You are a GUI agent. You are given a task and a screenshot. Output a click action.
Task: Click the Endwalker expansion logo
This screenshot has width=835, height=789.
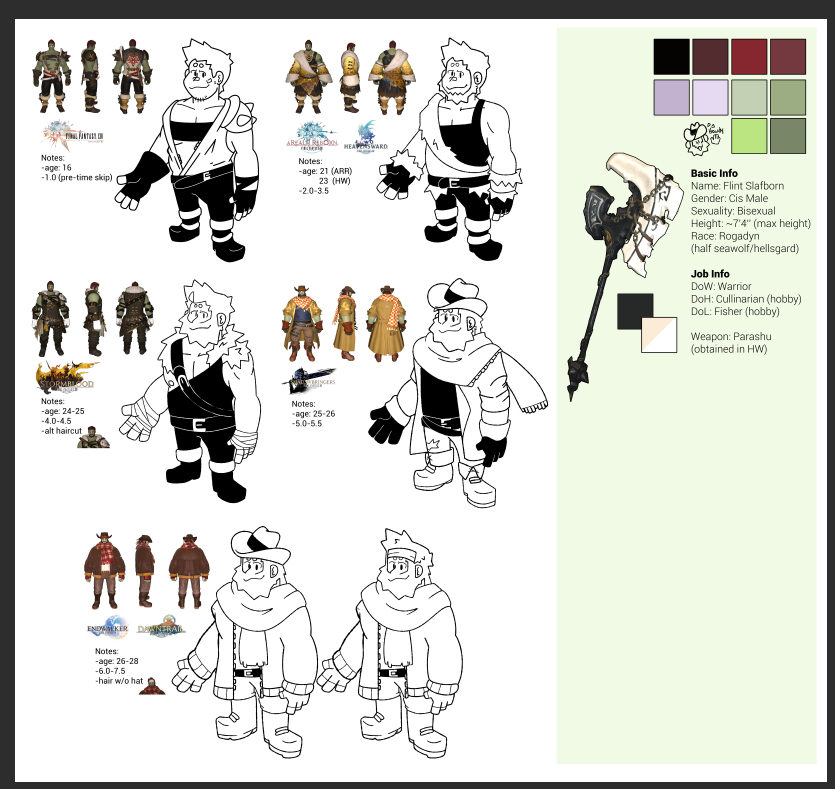[x=107, y=626]
